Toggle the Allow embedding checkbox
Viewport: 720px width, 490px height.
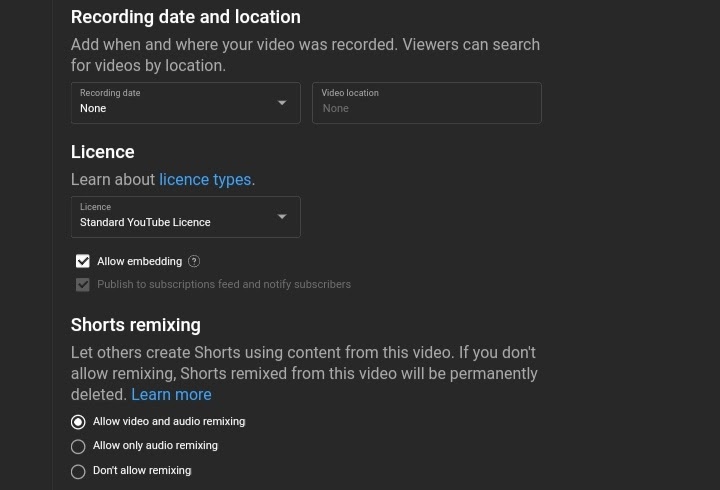[83, 262]
